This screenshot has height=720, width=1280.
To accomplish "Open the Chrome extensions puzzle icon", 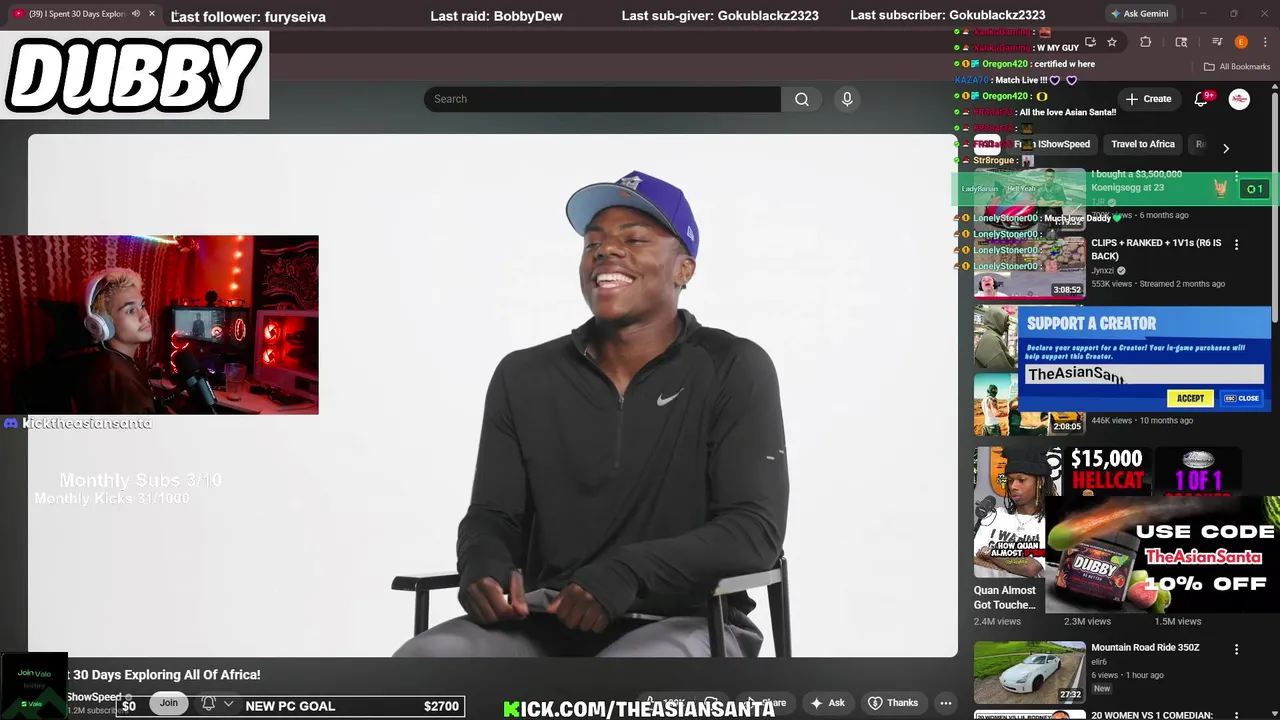I will (x=1146, y=42).
